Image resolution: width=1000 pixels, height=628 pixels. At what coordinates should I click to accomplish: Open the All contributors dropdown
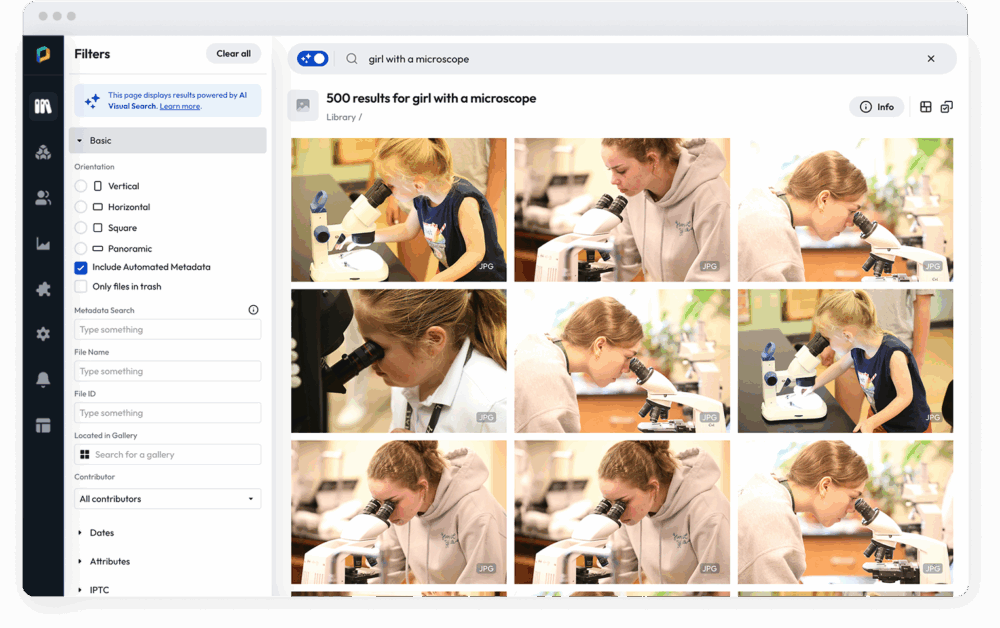coord(168,499)
